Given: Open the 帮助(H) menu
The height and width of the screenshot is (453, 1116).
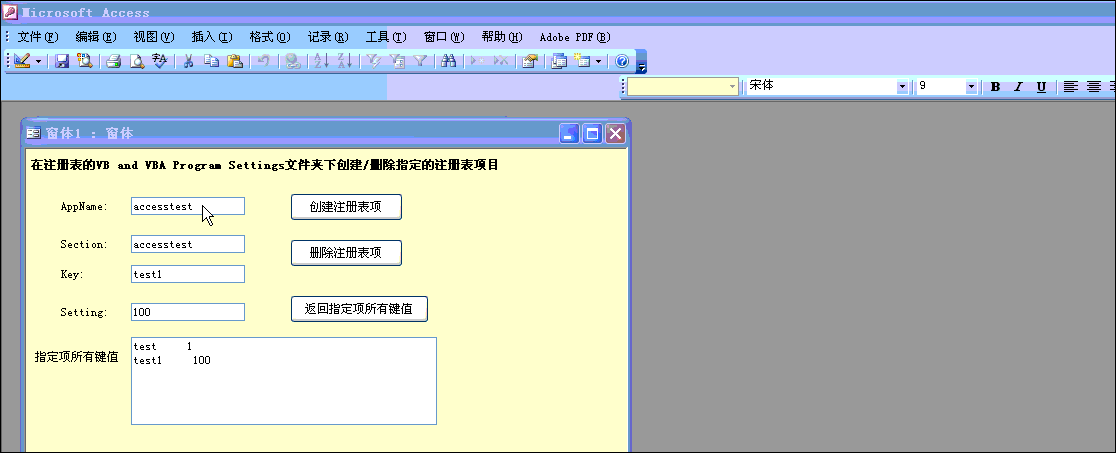Looking at the screenshot, I should click(x=502, y=37).
